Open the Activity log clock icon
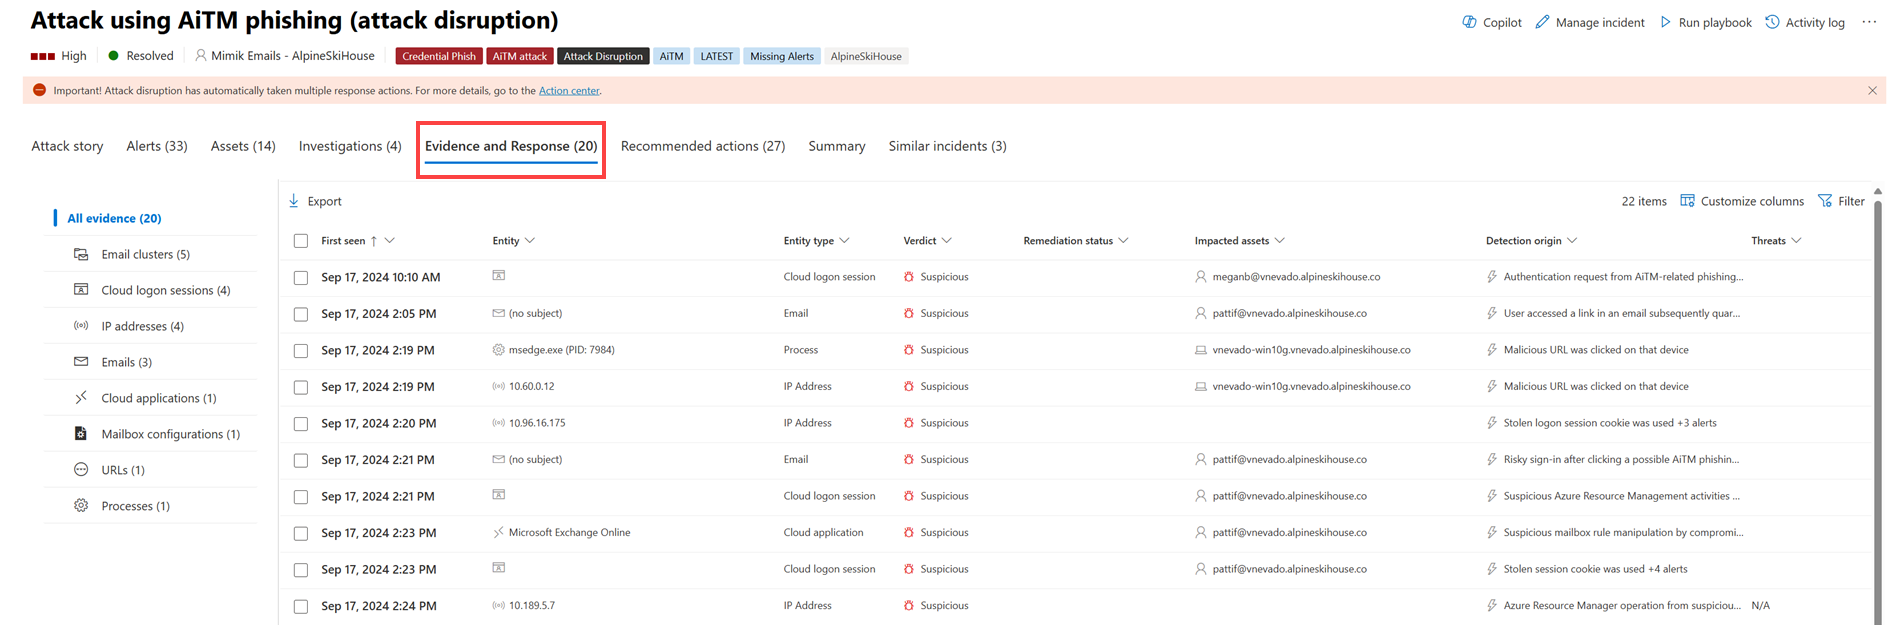1900x625 pixels. (1772, 22)
